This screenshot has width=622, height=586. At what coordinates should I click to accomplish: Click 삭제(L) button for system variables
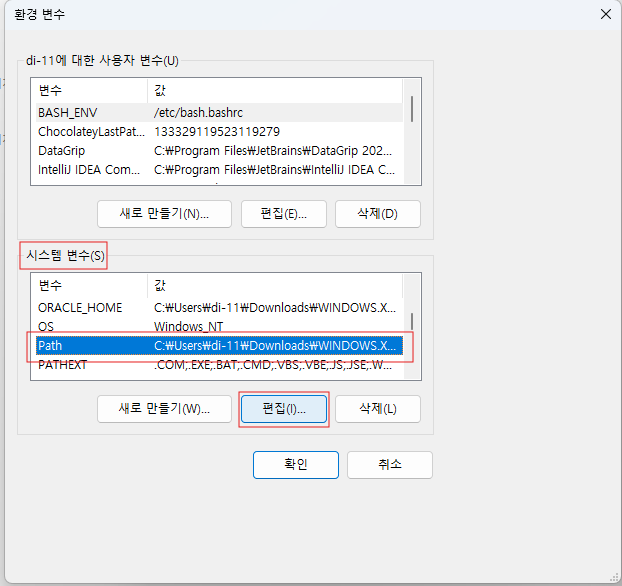tap(378, 409)
